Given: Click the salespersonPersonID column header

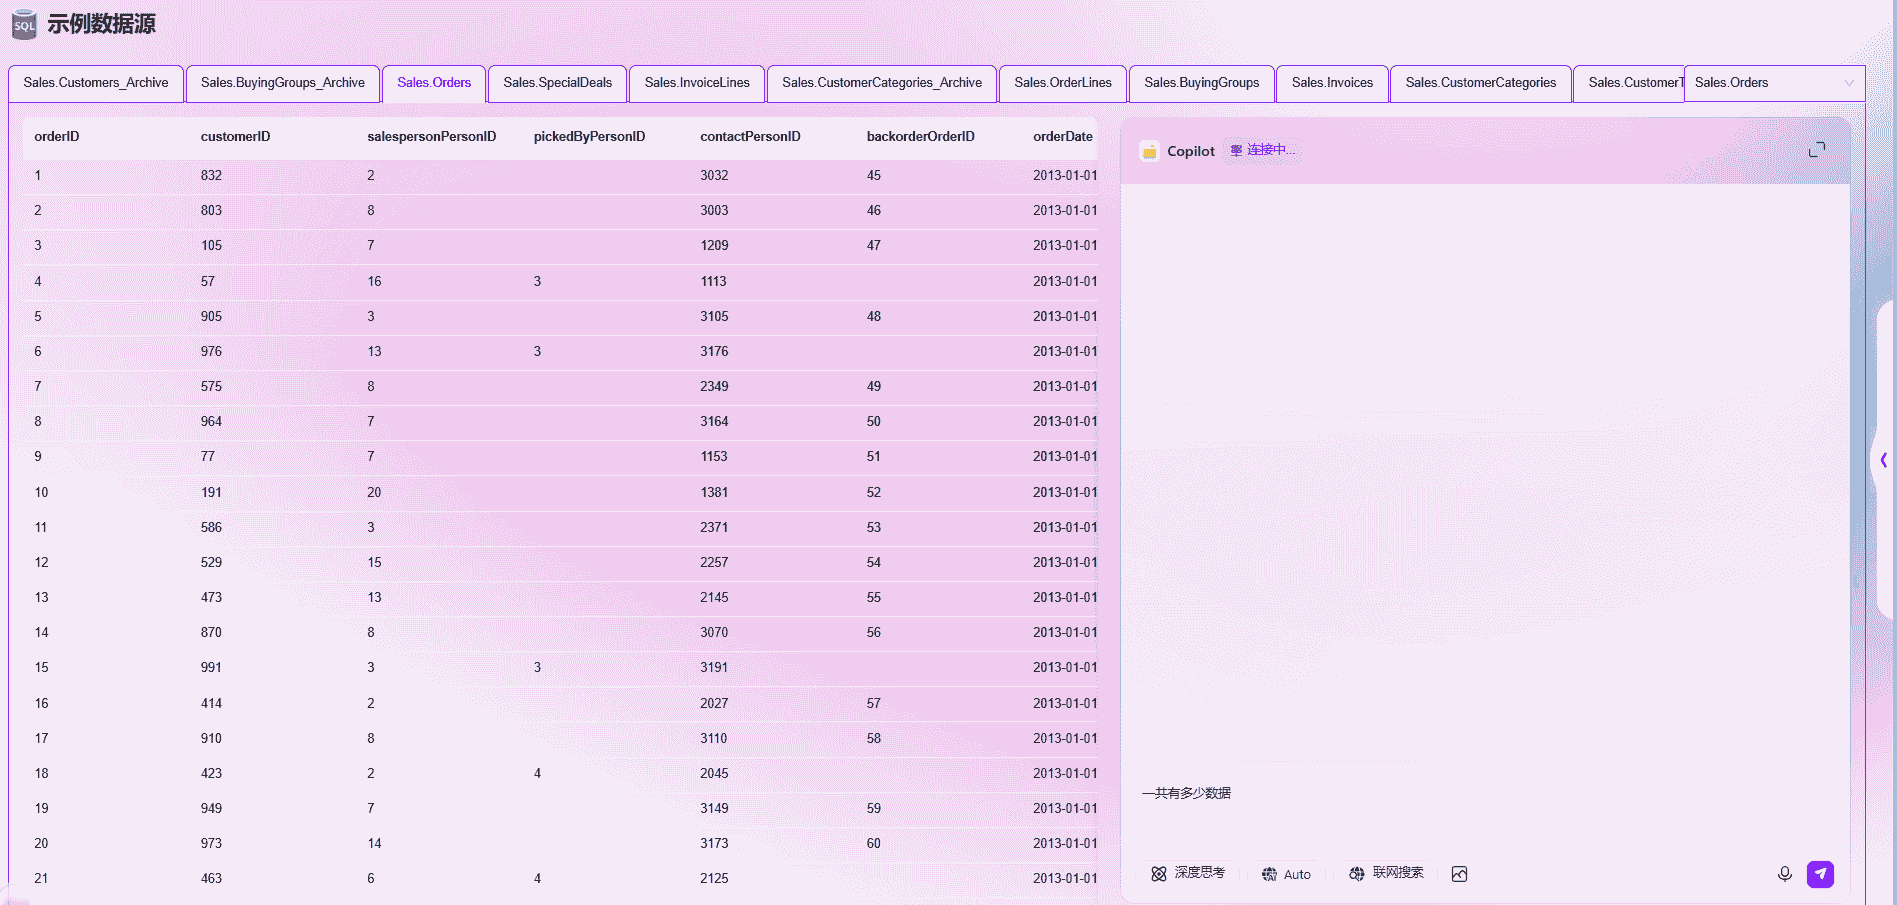Looking at the screenshot, I should tap(431, 137).
